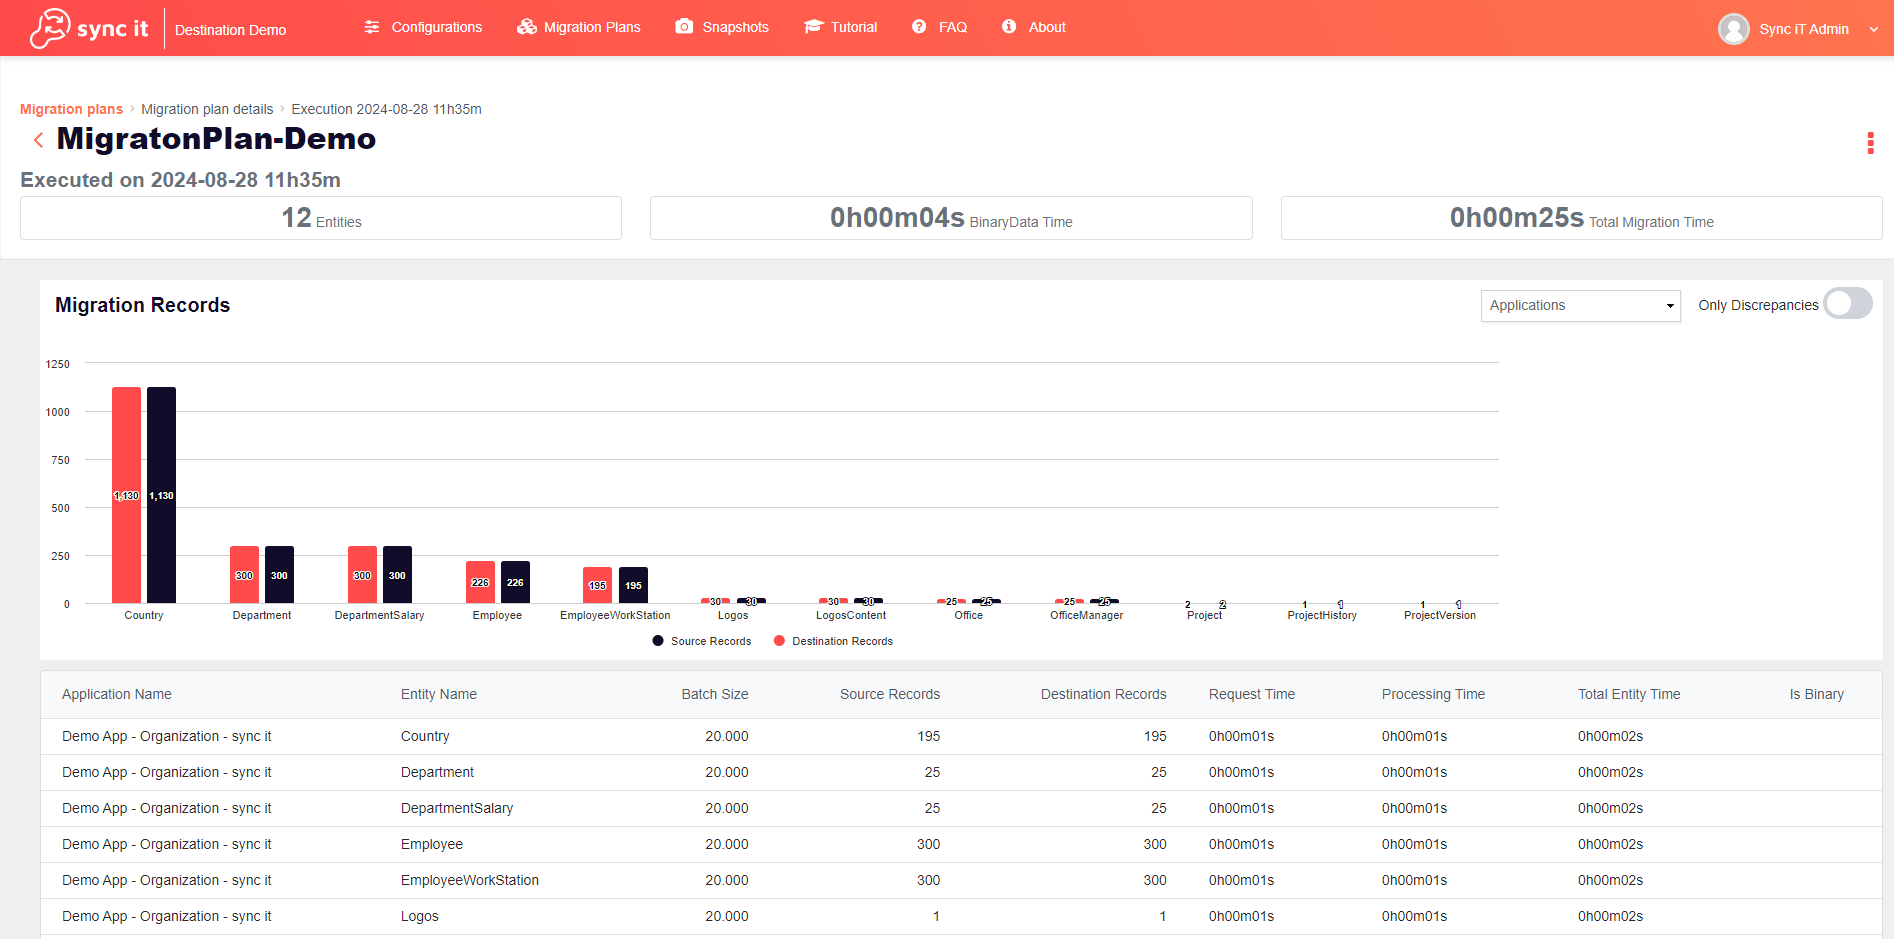Enable the Only Discrepancies switch
1894x939 pixels.
(1847, 304)
